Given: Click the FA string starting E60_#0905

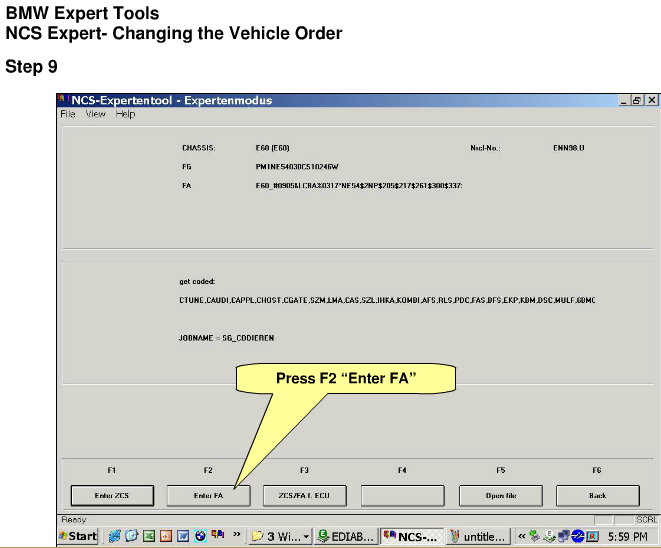Looking at the screenshot, I should (x=359, y=185).
